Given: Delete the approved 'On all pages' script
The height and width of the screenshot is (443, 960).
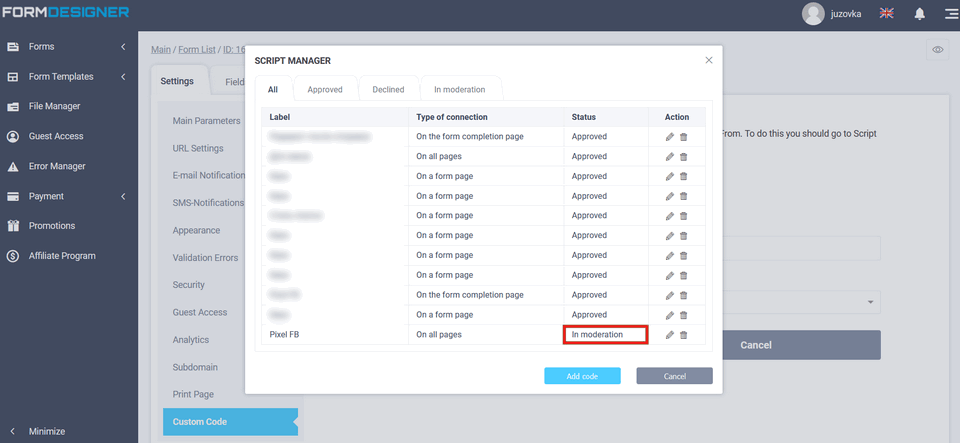Looking at the screenshot, I should (x=683, y=157).
